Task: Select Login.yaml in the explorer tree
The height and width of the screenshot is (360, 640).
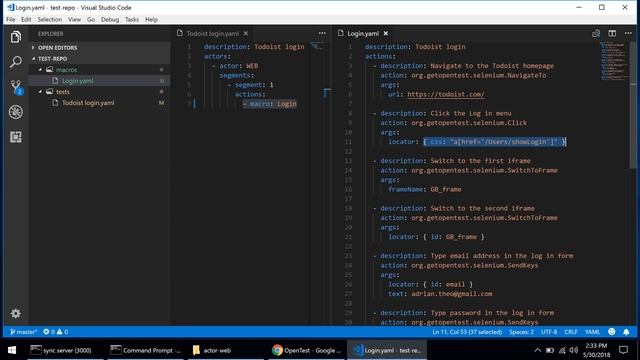Action: [x=100, y=81]
